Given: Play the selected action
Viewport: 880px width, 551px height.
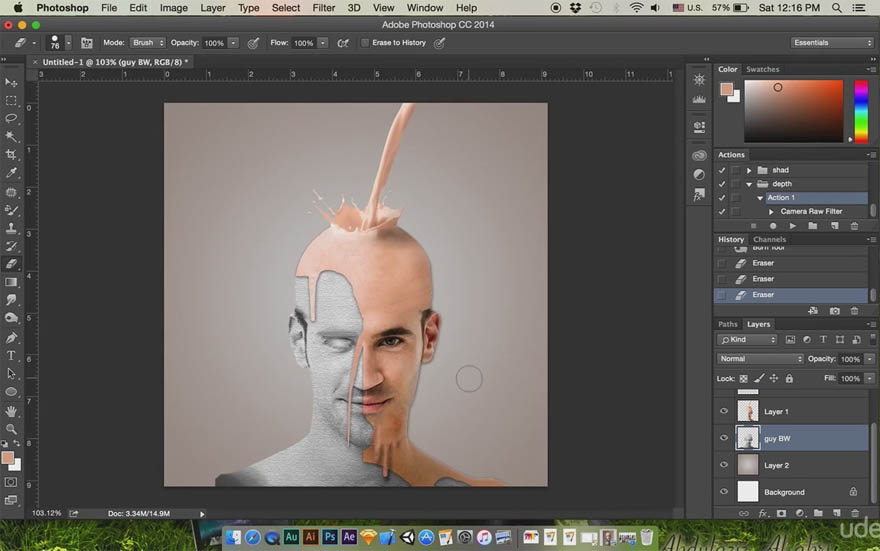Looking at the screenshot, I should [792, 226].
